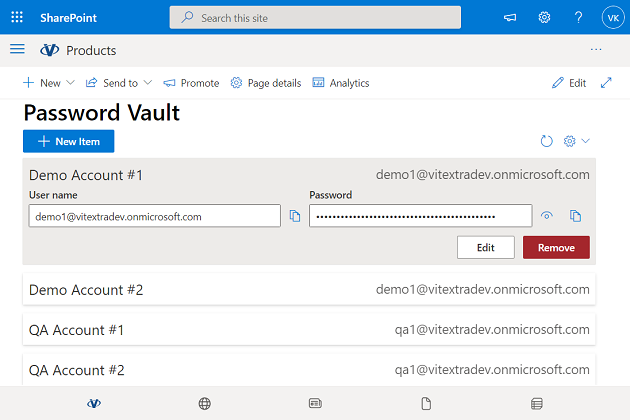Expand the QA Account #2 entry

[309, 370]
